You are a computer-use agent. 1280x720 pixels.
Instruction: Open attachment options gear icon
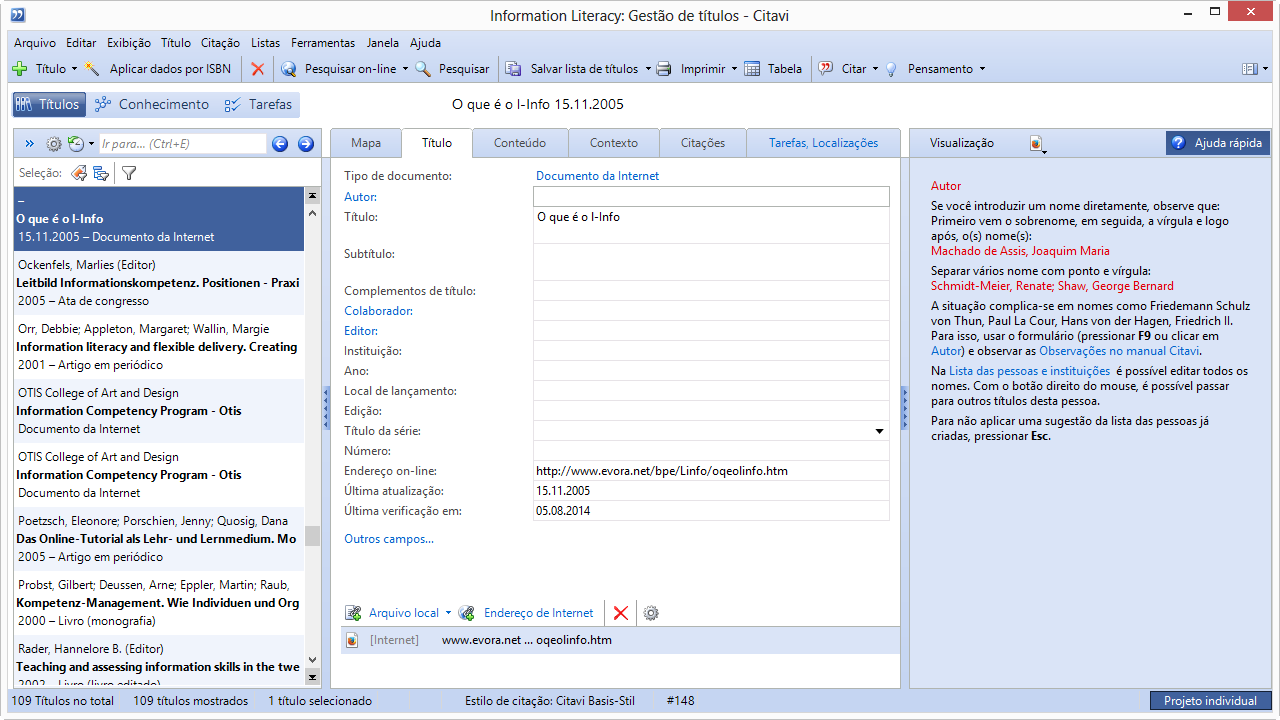pos(651,613)
